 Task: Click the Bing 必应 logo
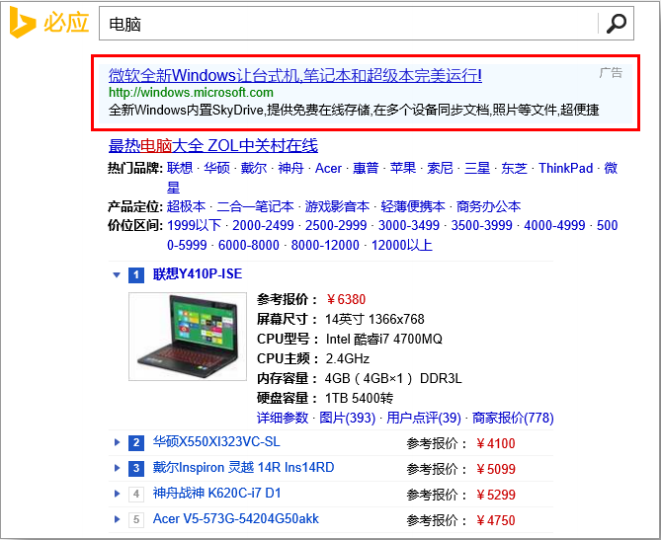(x=50, y=23)
